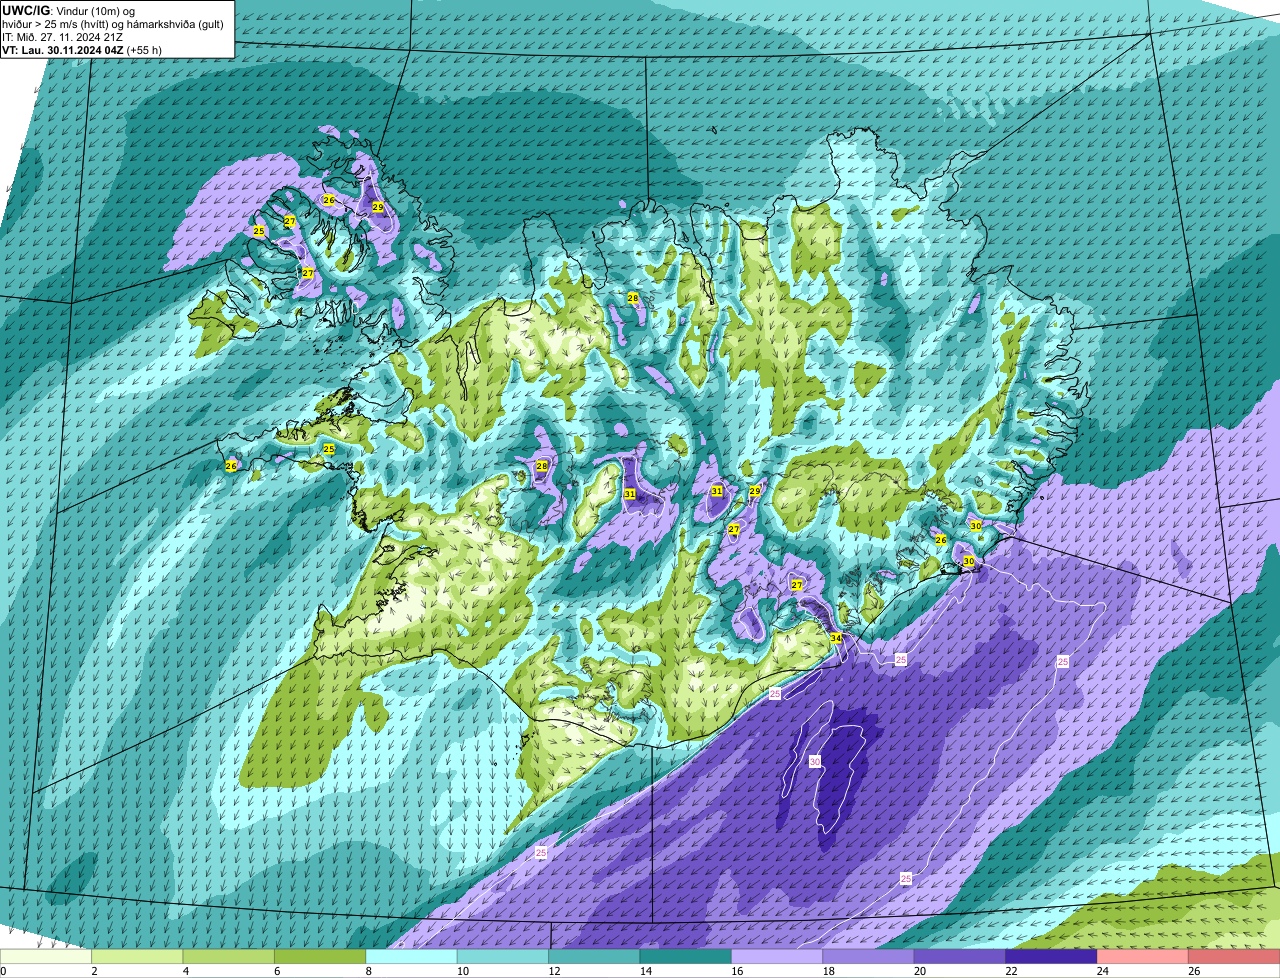This screenshot has height=978, width=1280.
Task: Pick the 18–20 m/s light purple legend swatch
Action: (869, 957)
